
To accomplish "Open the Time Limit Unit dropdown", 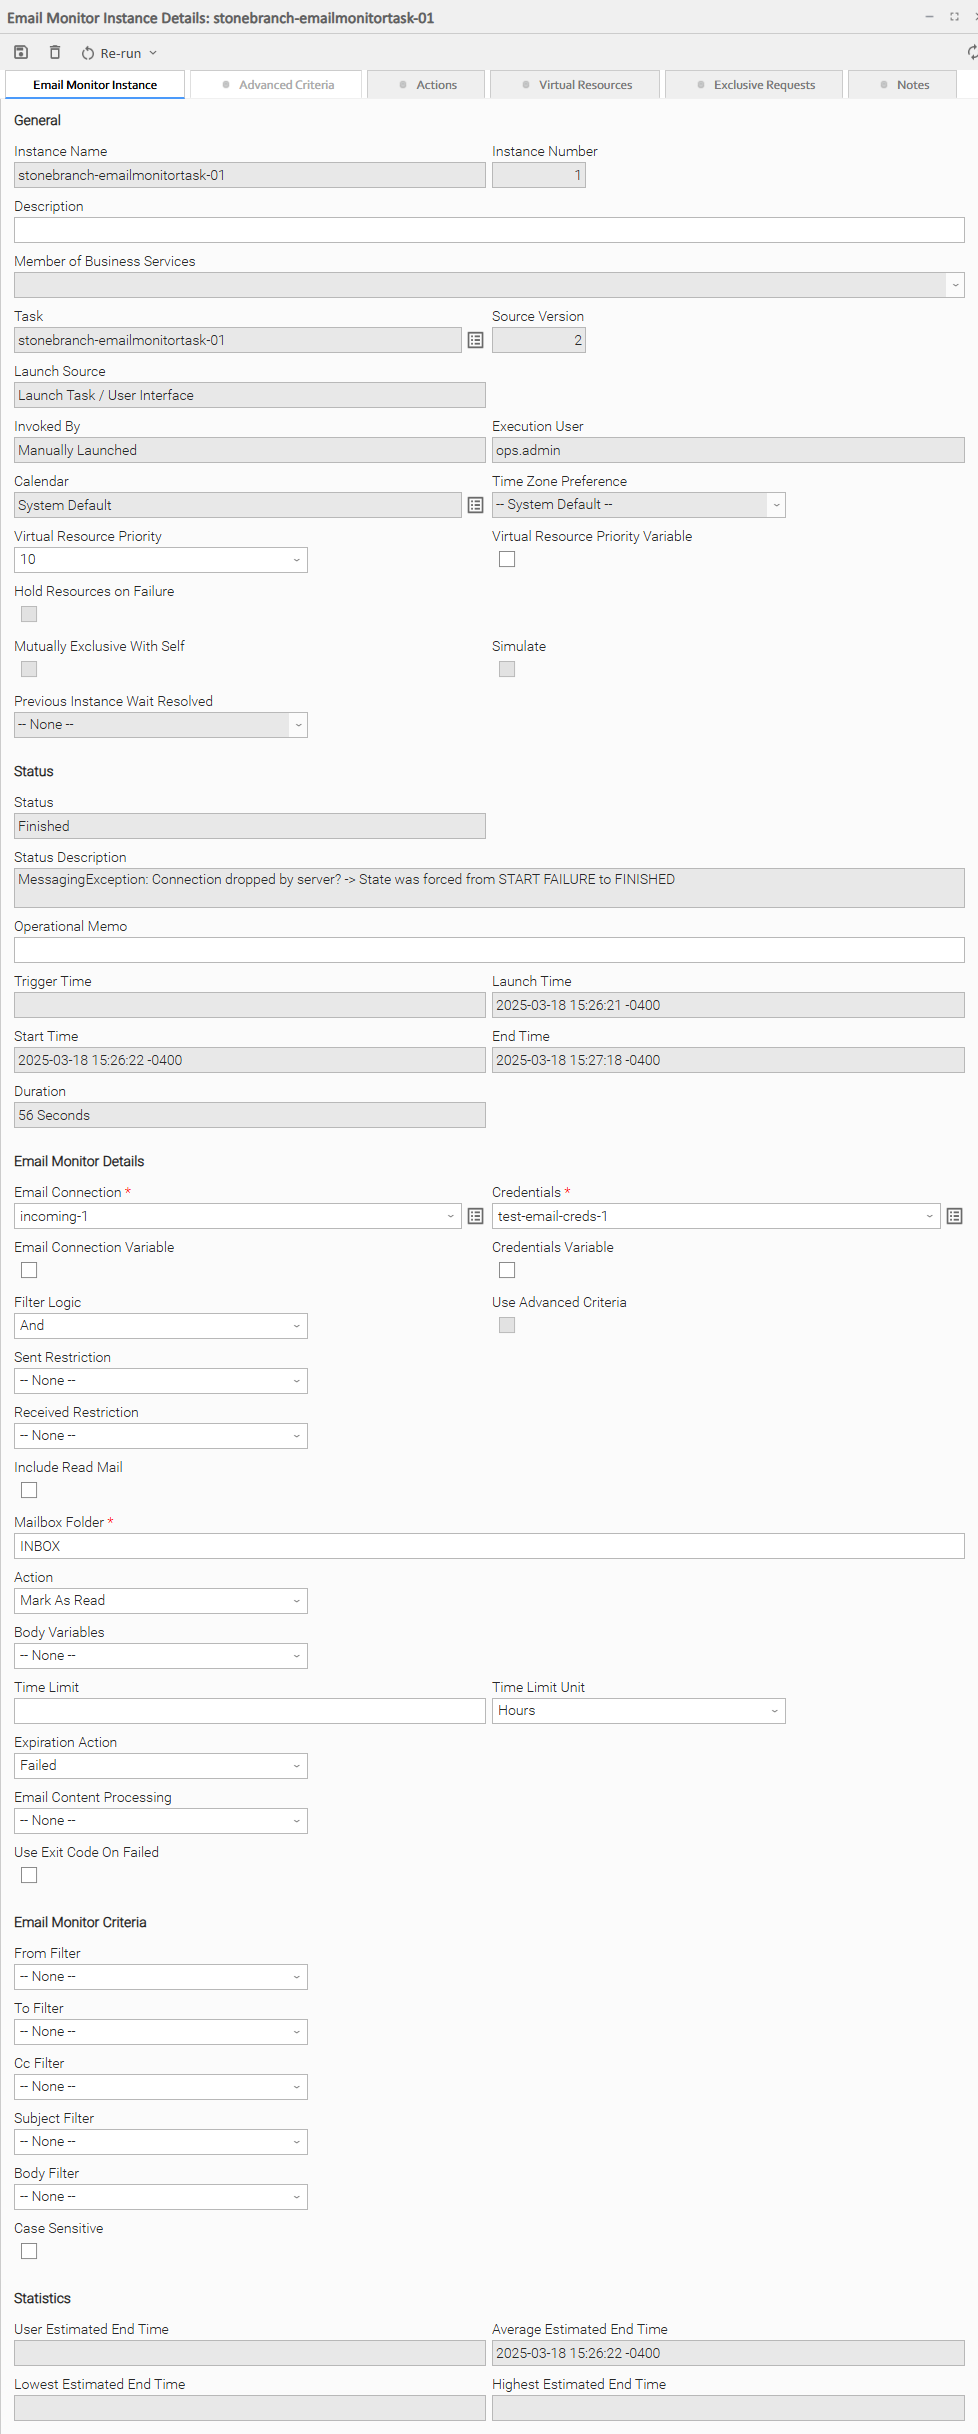I will point(638,1711).
